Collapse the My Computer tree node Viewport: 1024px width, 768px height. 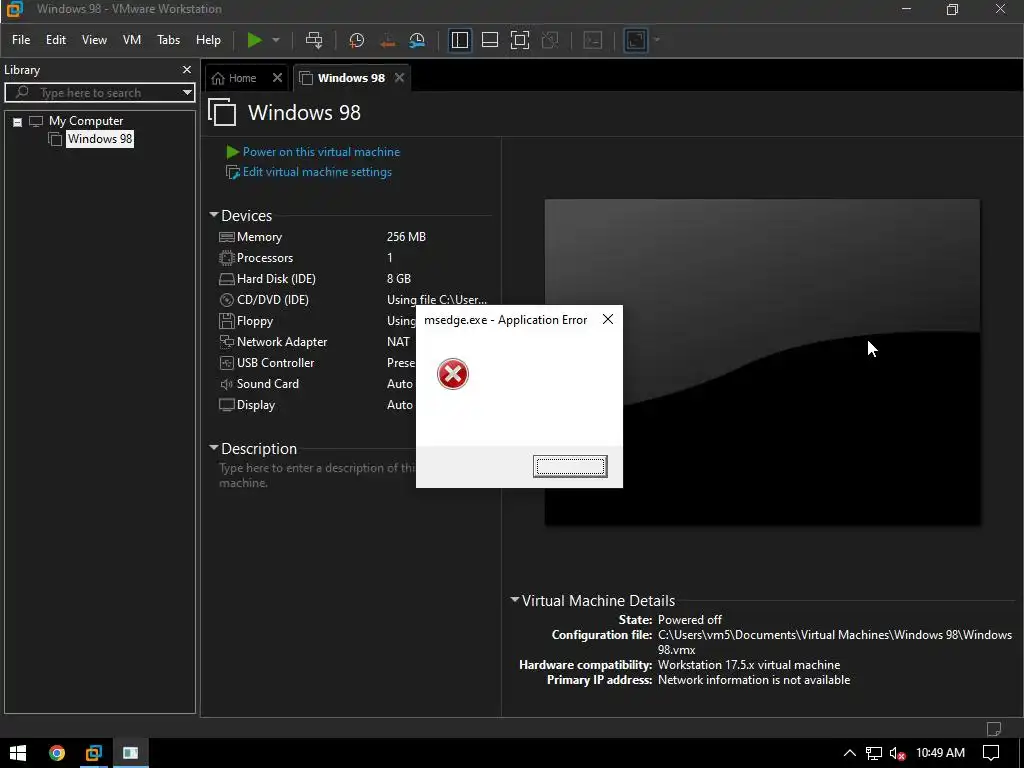pos(18,121)
